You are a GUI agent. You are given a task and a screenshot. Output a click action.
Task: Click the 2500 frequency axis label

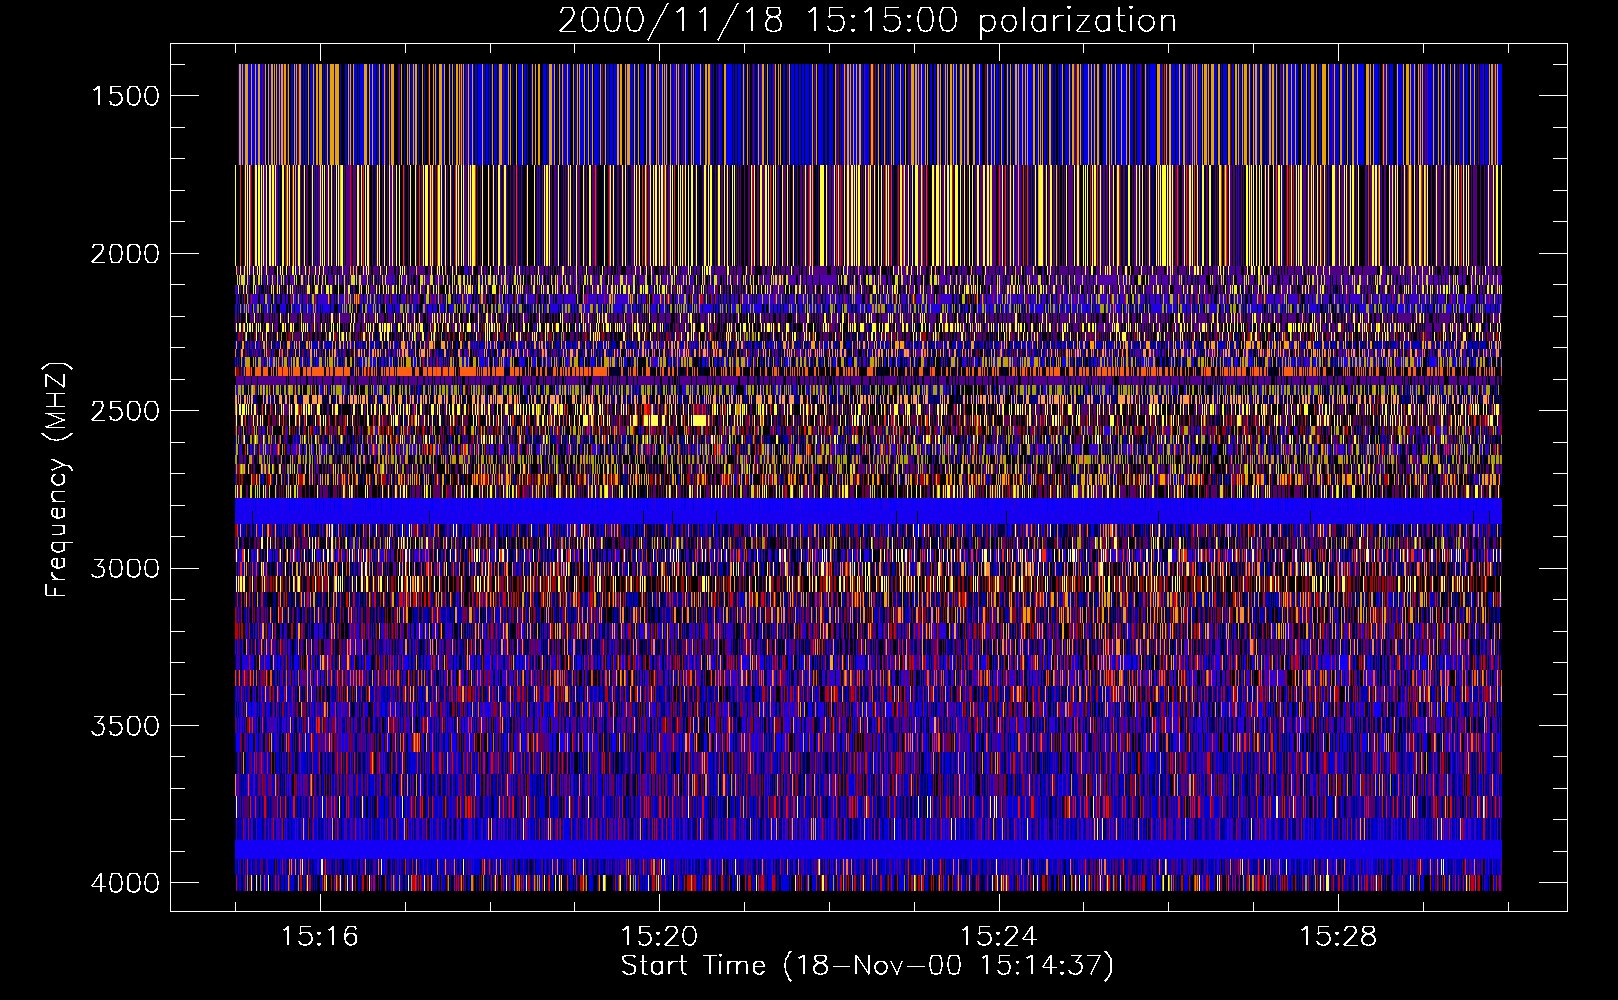tap(125, 411)
